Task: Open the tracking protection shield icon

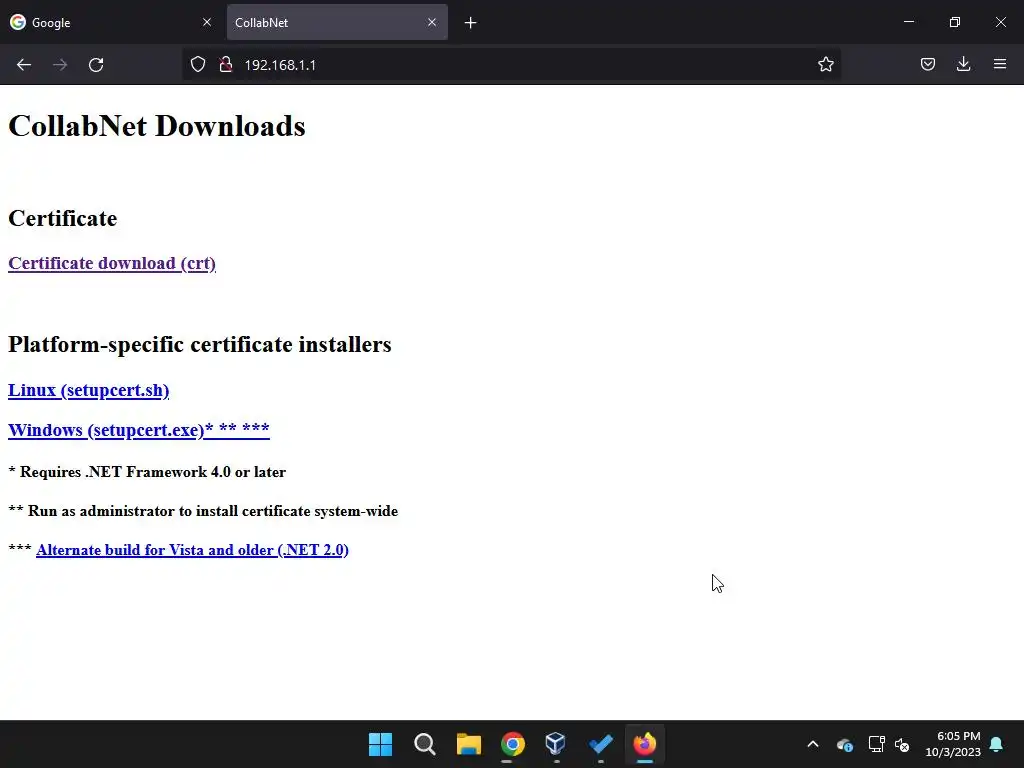Action: tap(198, 65)
